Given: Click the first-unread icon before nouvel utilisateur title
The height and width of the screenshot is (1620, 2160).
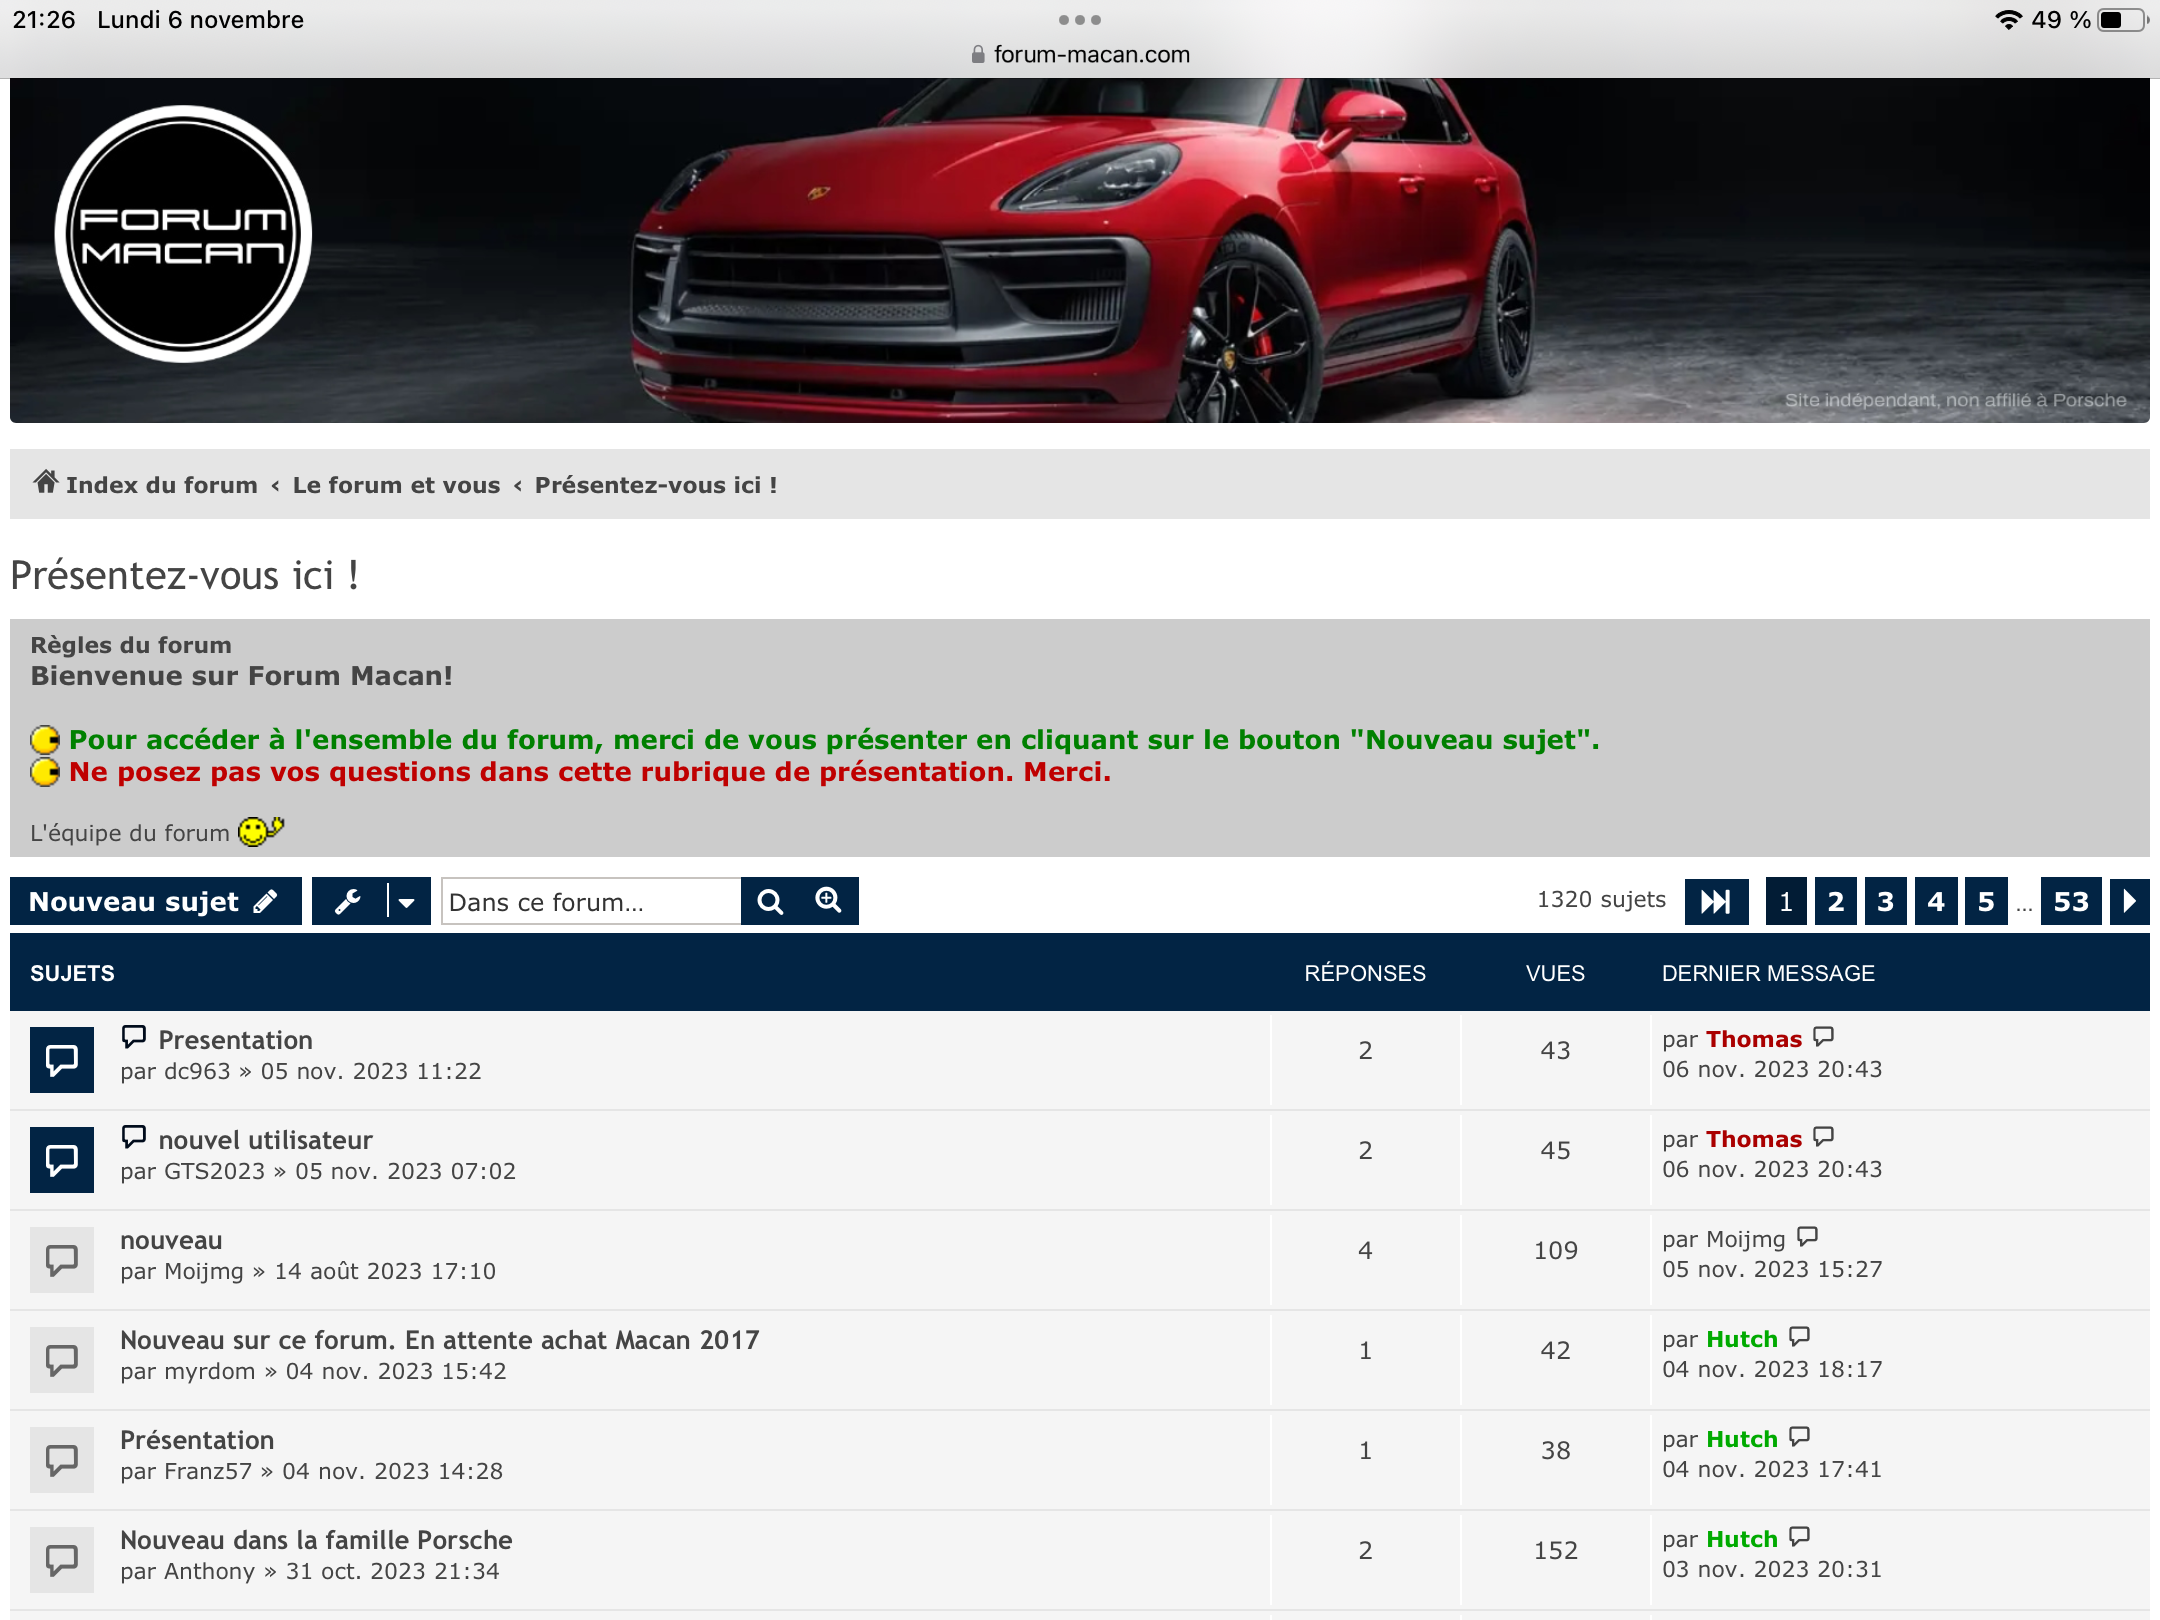Looking at the screenshot, I should (x=134, y=1137).
